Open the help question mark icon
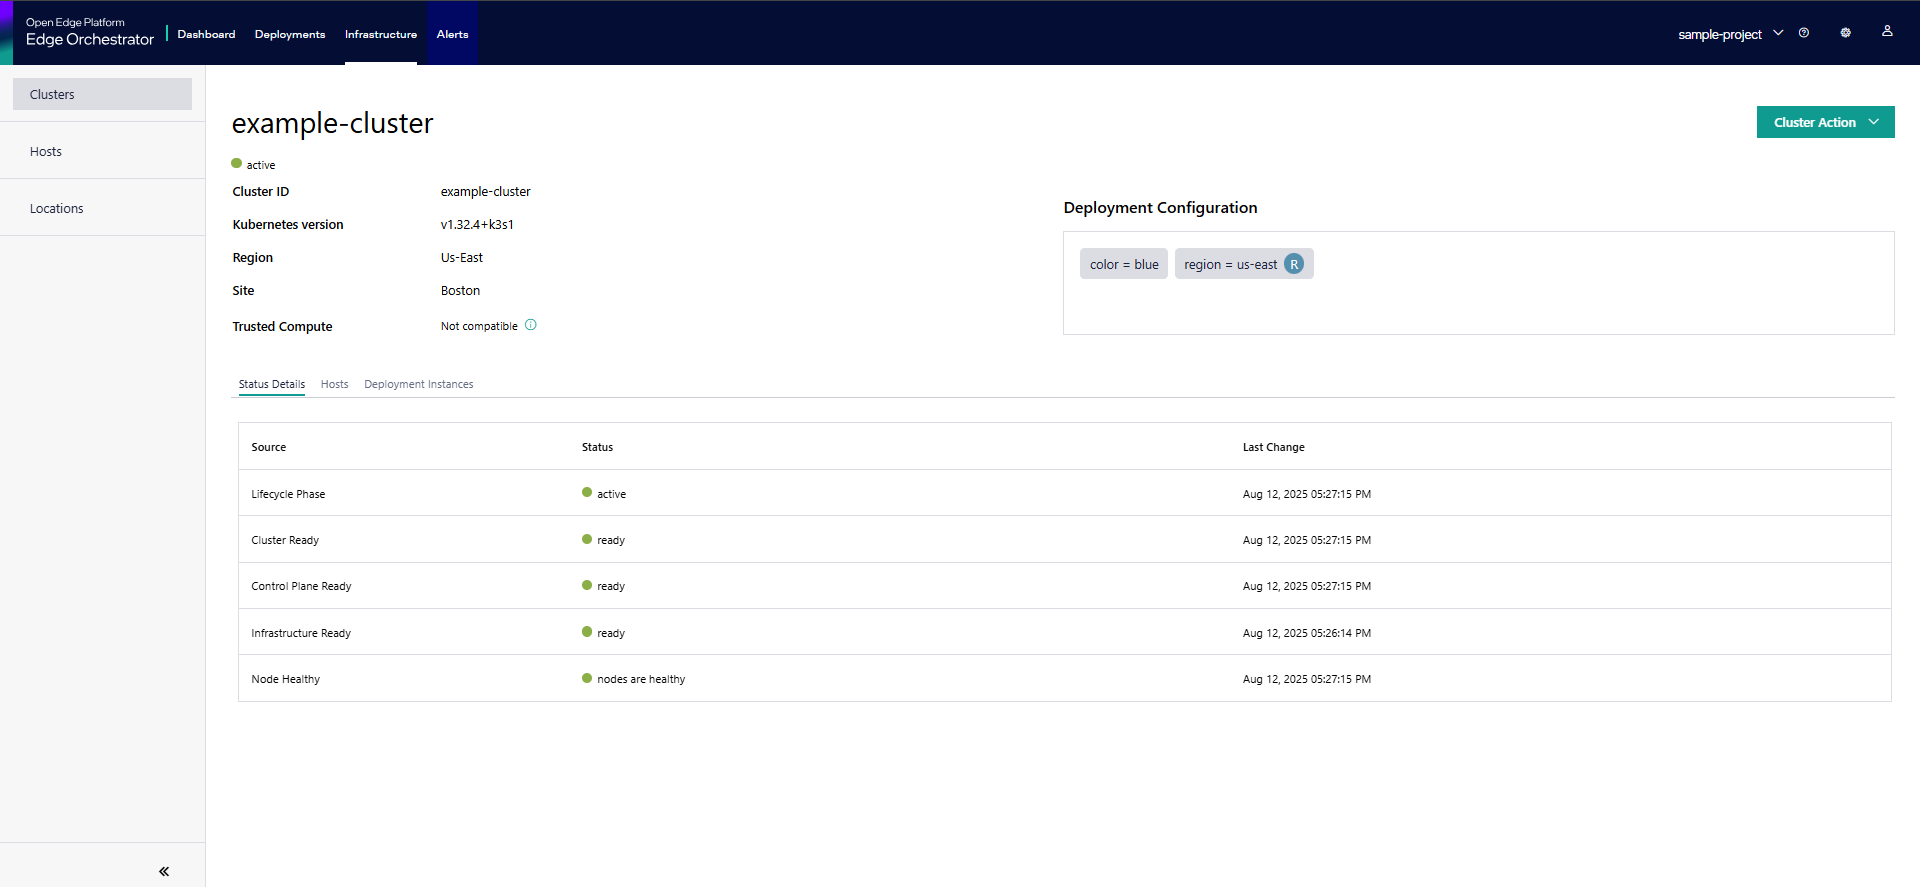 tap(1804, 33)
